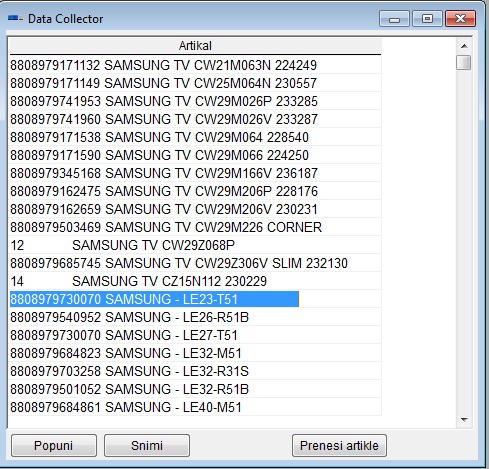
Task: Click the Artikal column header
Action: click(x=195, y=46)
